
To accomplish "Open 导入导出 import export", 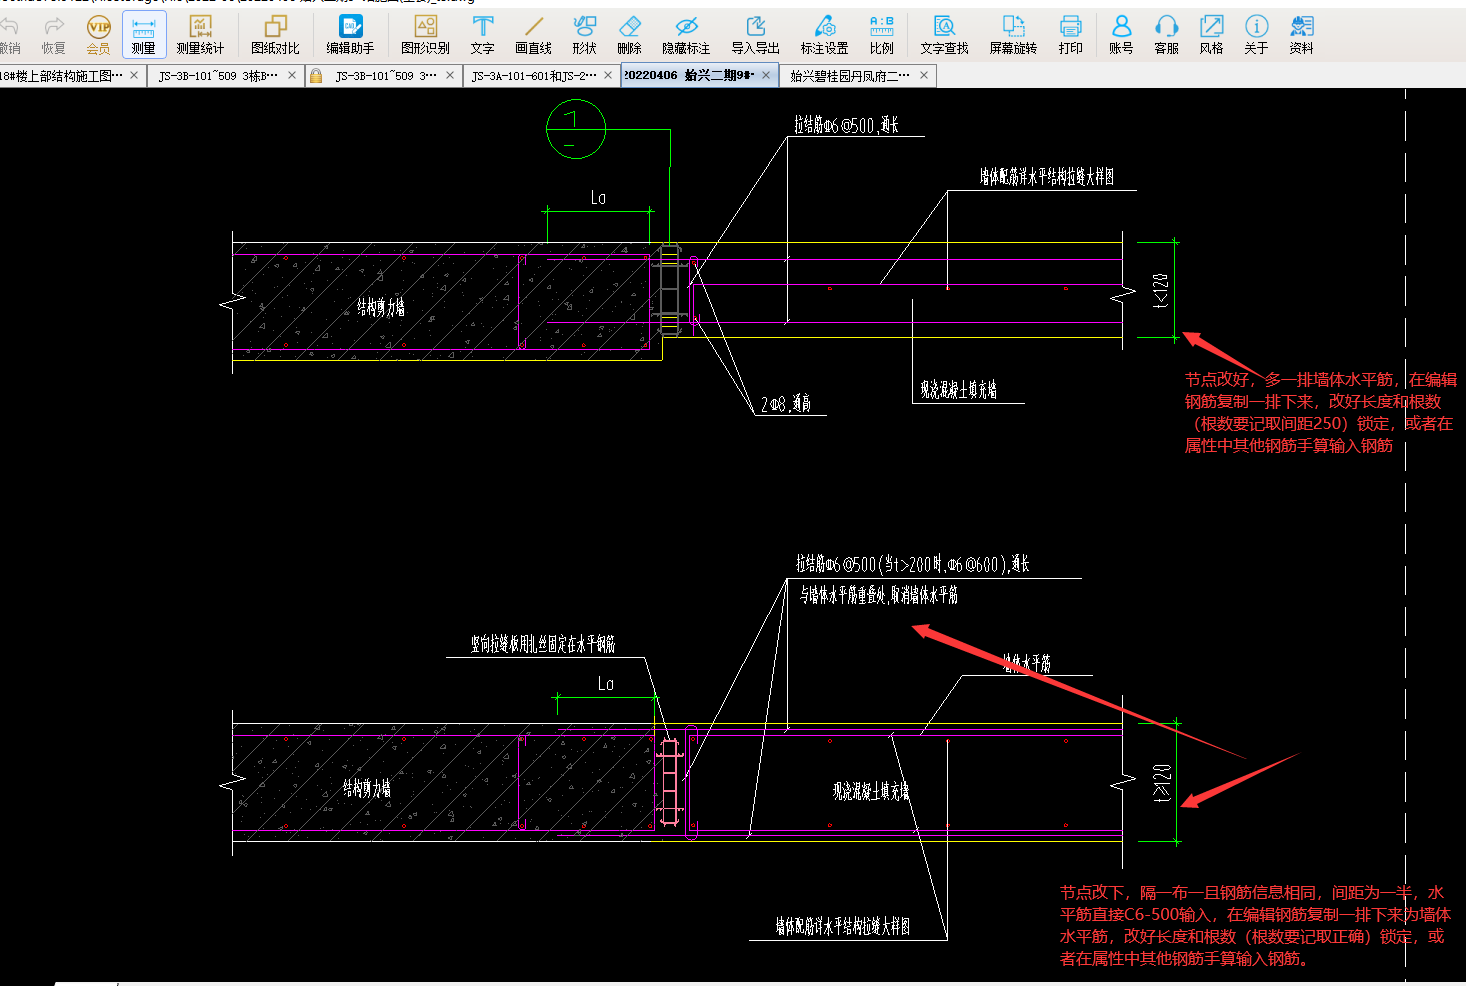I will tap(755, 35).
